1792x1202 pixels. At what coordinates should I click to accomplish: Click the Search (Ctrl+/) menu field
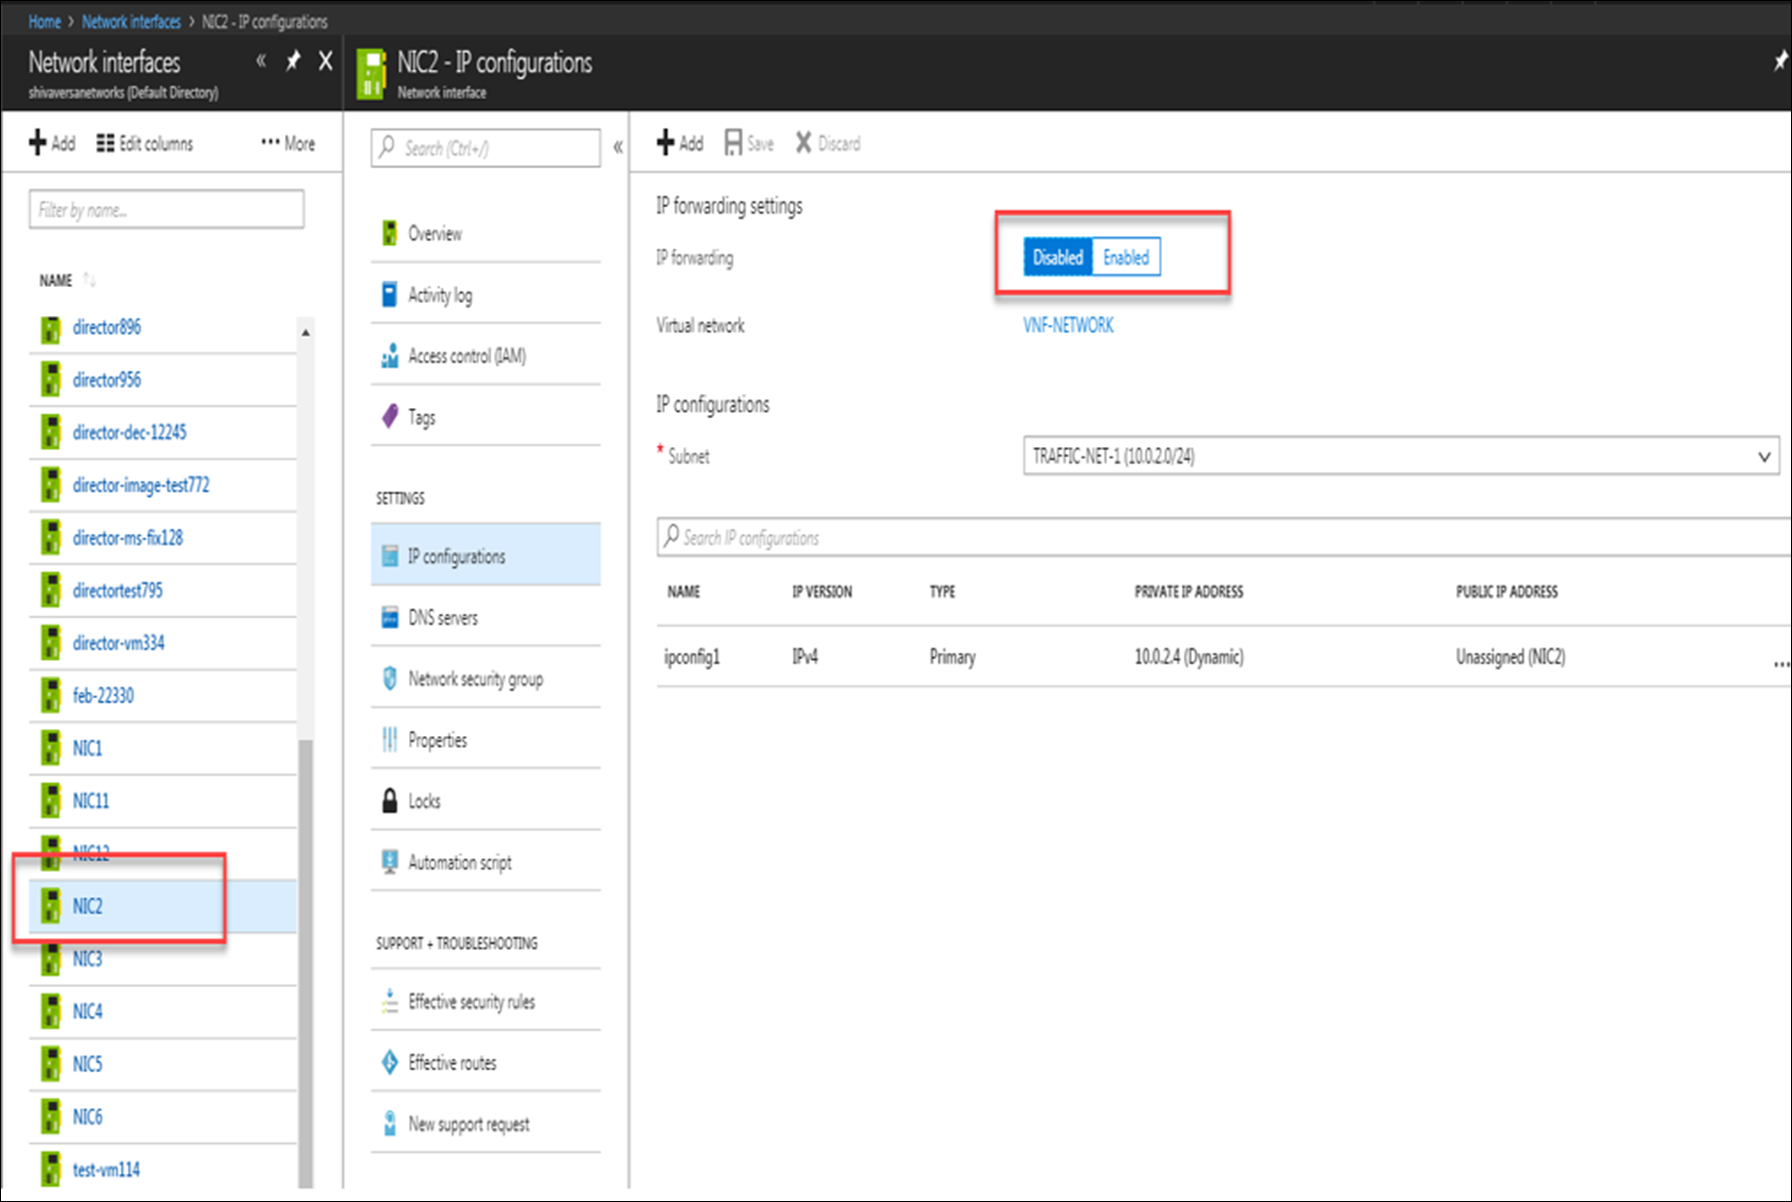click(x=486, y=148)
